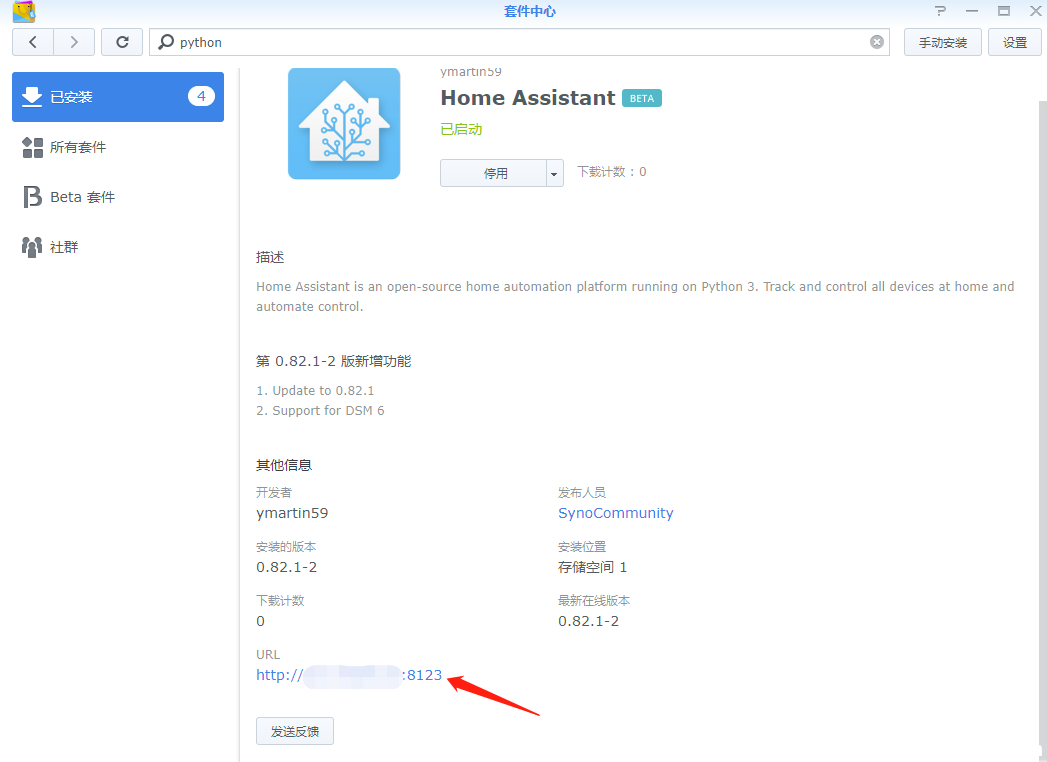Click the Package Center app icon in title bar

pyautogui.click(x=24, y=11)
